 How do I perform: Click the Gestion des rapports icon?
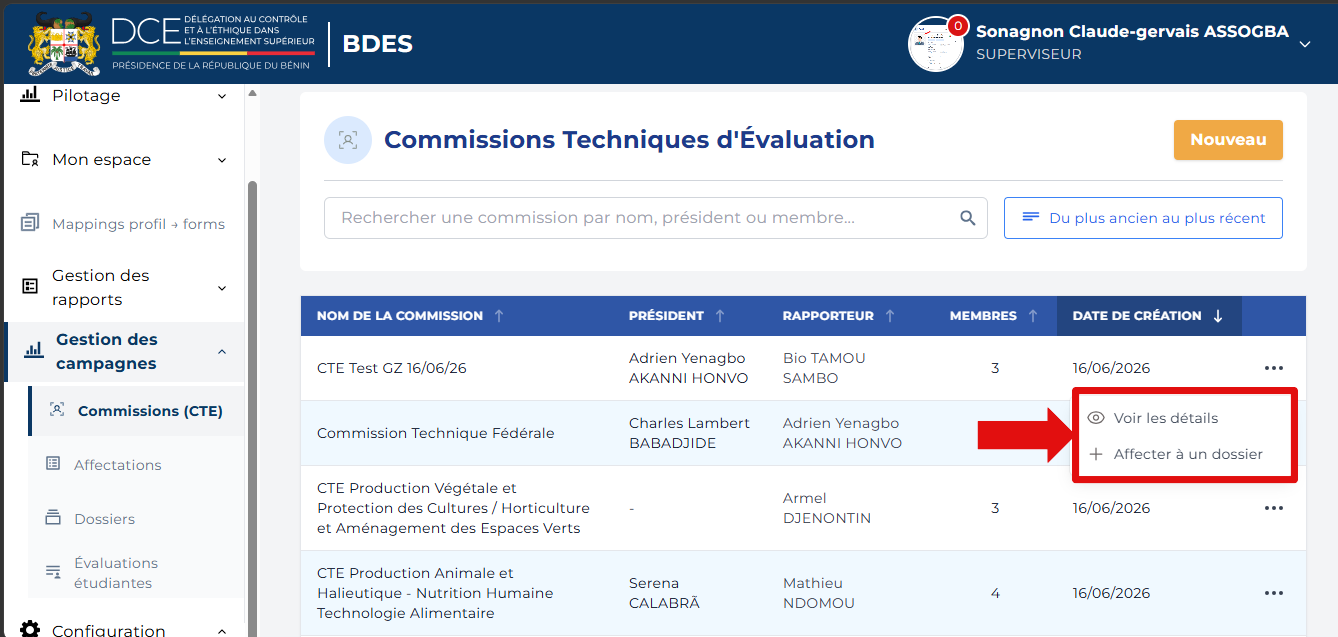coord(30,287)
